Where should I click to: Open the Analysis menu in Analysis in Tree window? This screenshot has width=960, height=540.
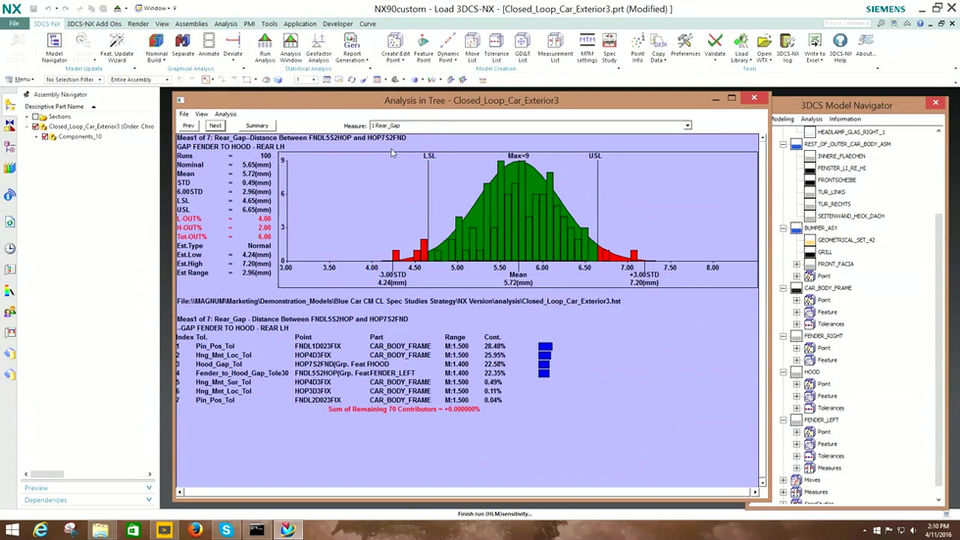[x=225, y=114]
